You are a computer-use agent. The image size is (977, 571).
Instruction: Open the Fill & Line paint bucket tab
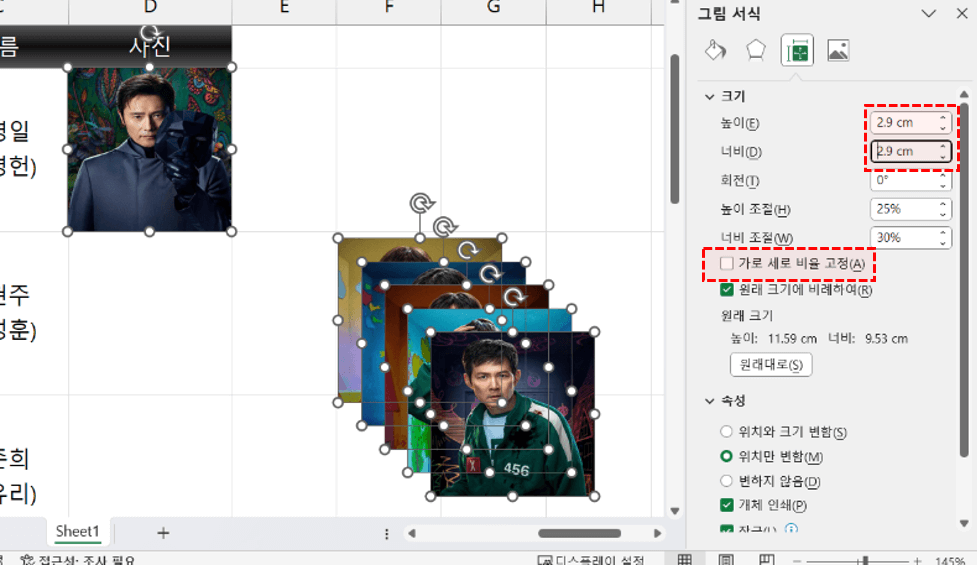(x=716, y=51)
